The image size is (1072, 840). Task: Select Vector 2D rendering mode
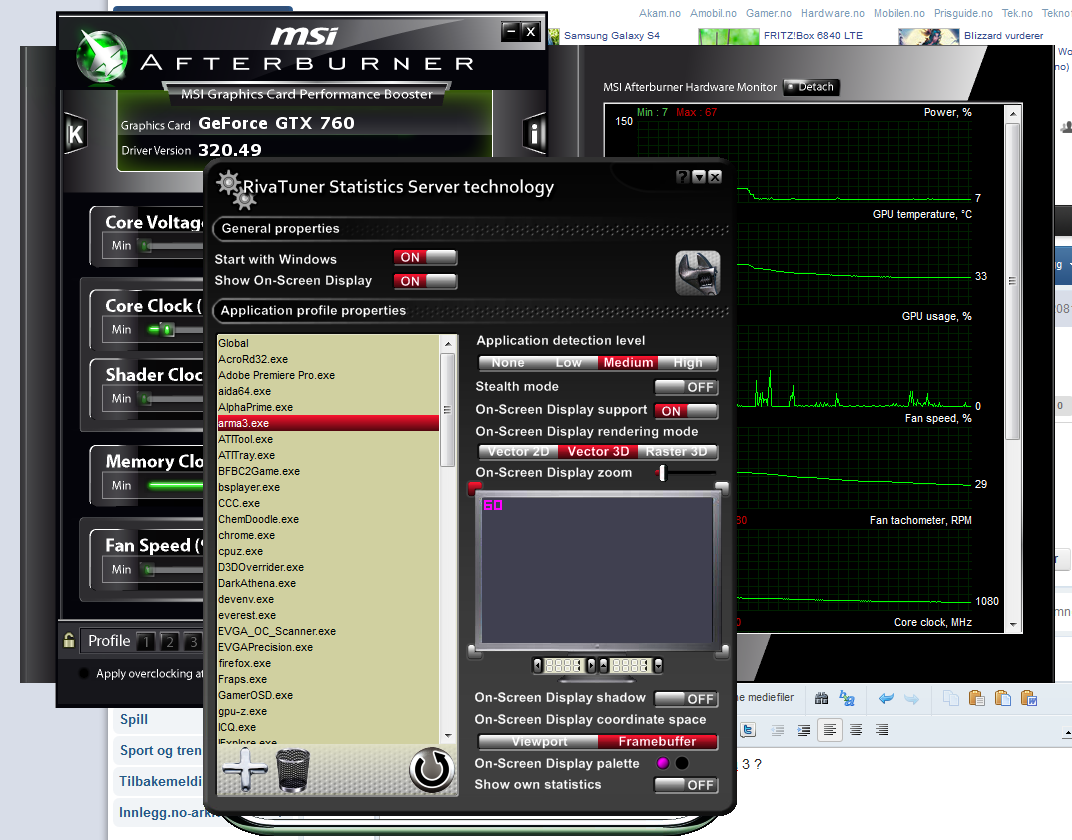[x=518, y=452]
